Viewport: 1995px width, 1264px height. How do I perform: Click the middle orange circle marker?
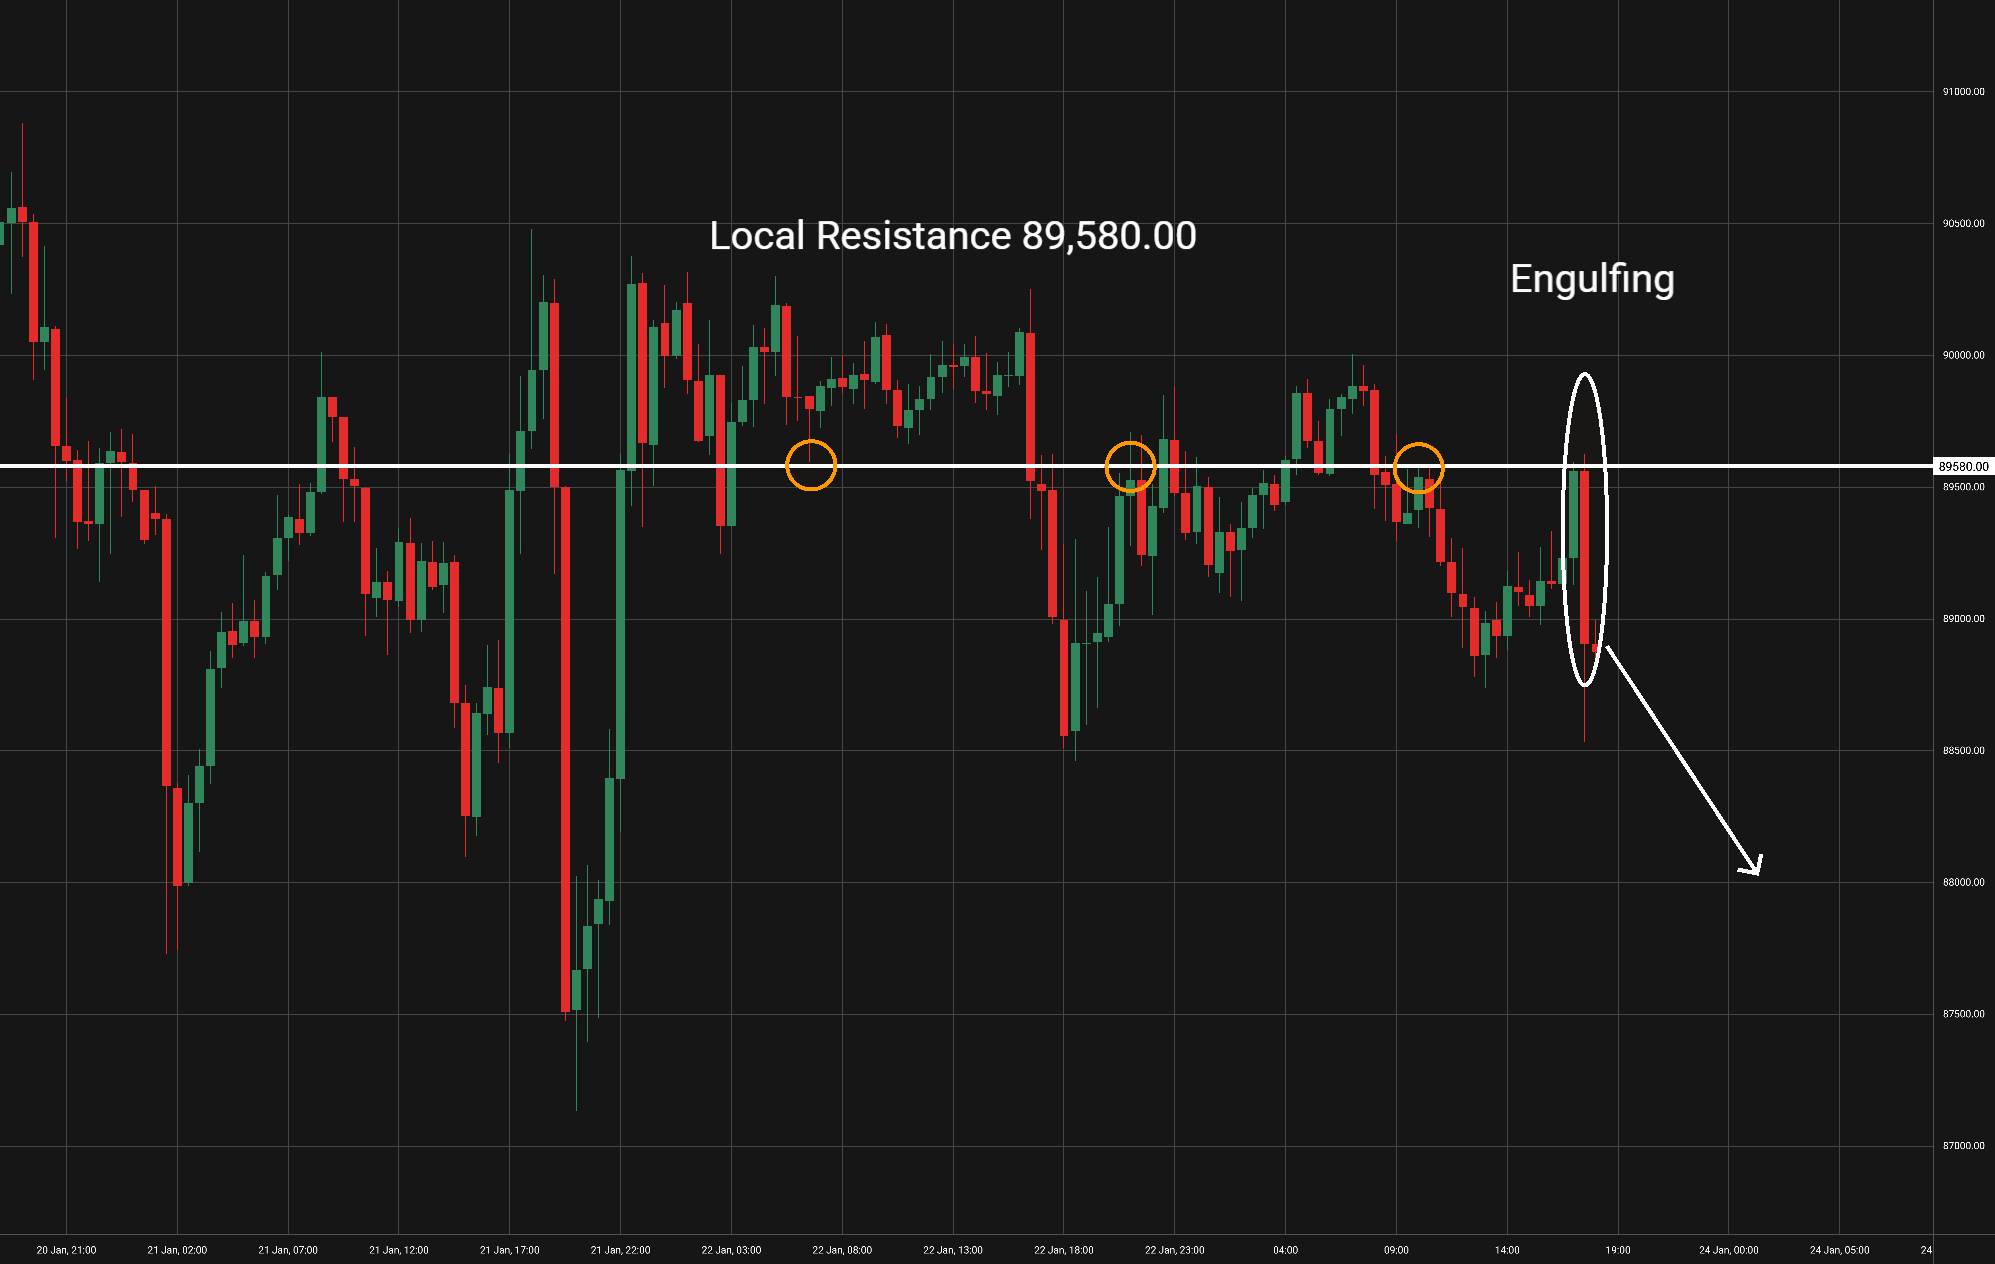point(1130,466)
